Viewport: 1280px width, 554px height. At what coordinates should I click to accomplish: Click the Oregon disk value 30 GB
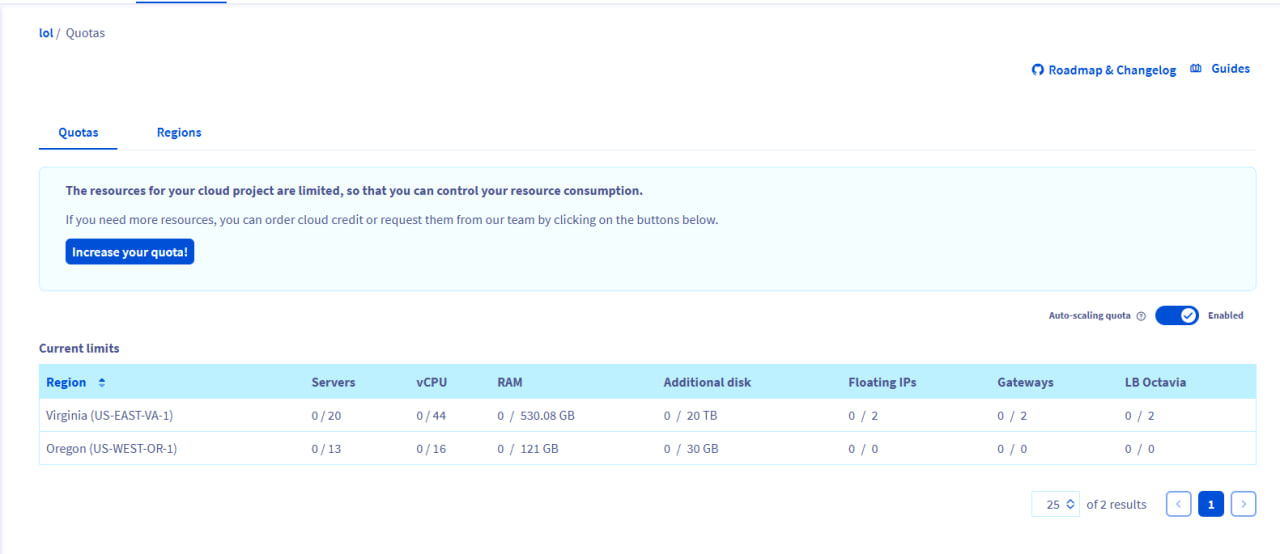point(702,449)
